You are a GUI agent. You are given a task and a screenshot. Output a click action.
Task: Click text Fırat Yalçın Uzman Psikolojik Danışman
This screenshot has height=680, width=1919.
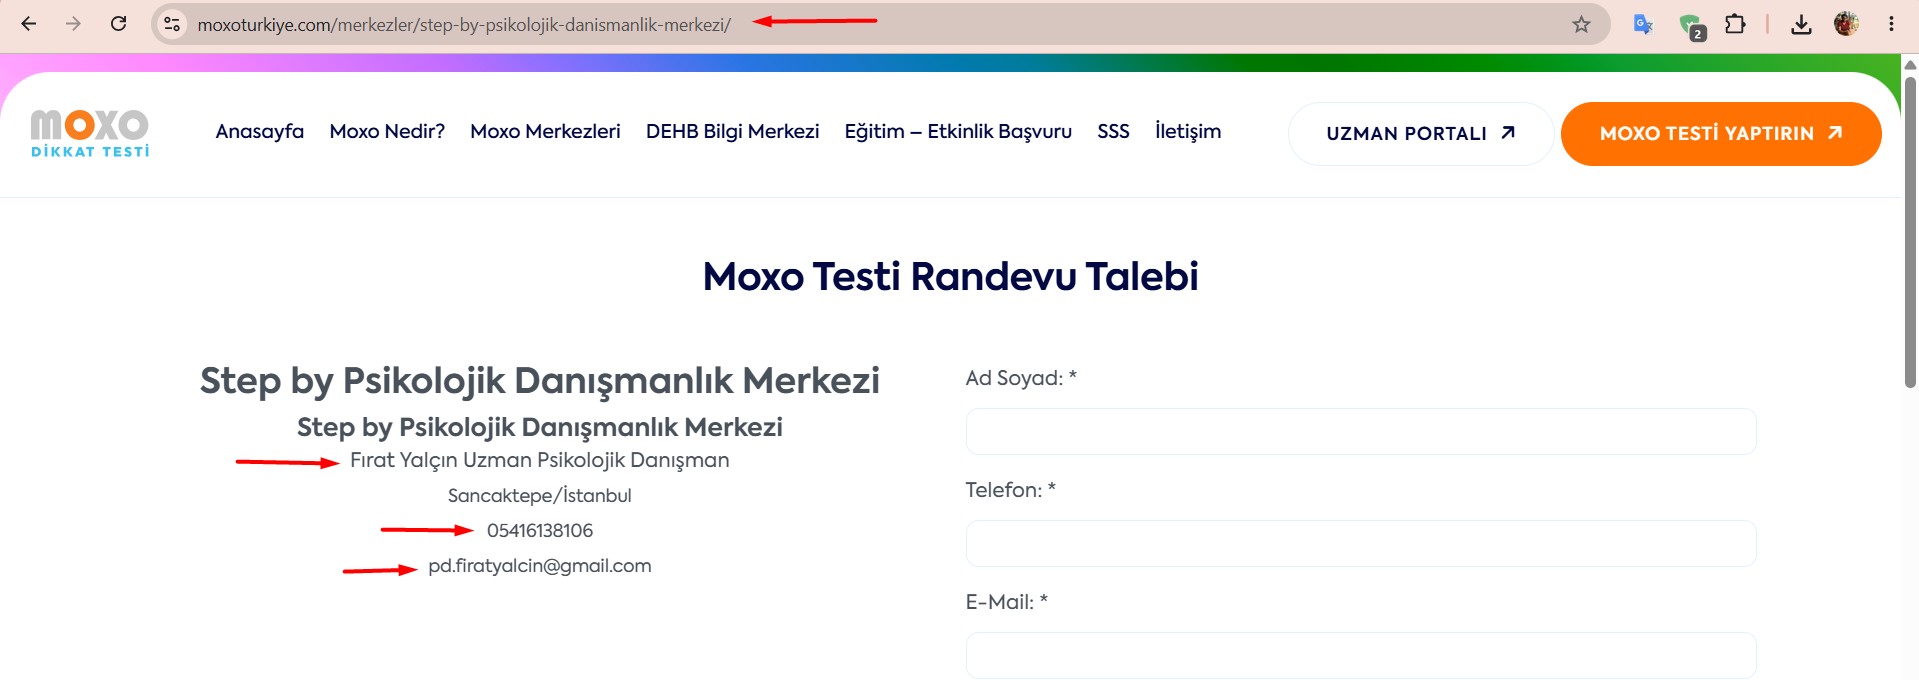tap(540, 460)
